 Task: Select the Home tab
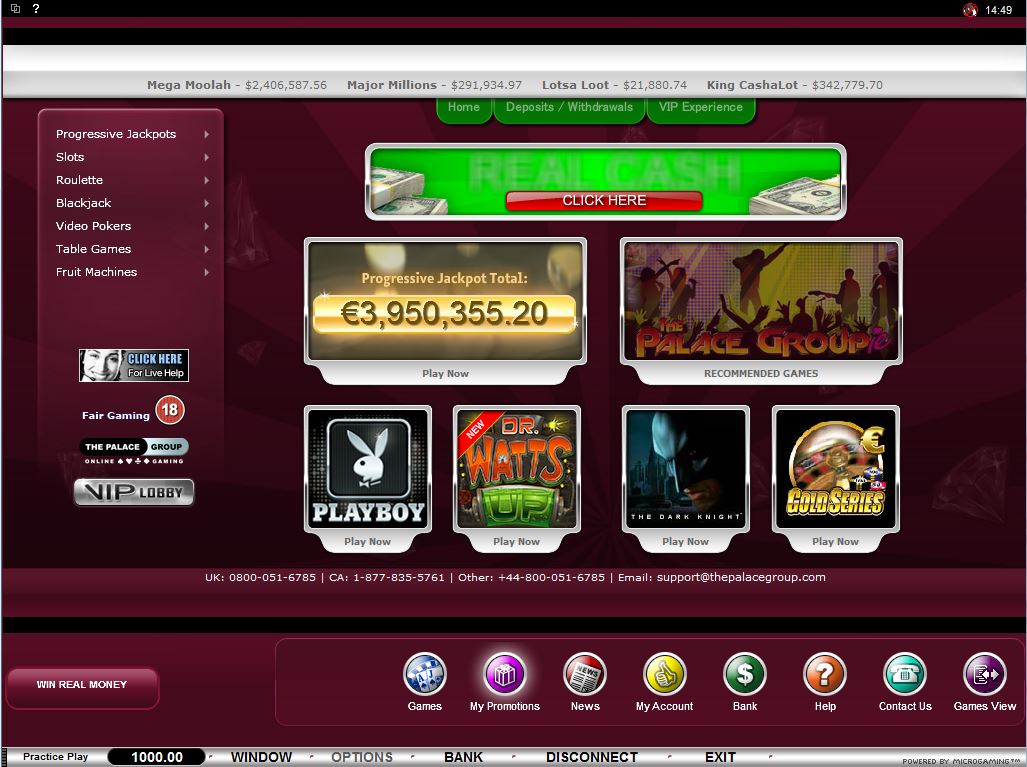pyautogui.click(x=464, y=108)
